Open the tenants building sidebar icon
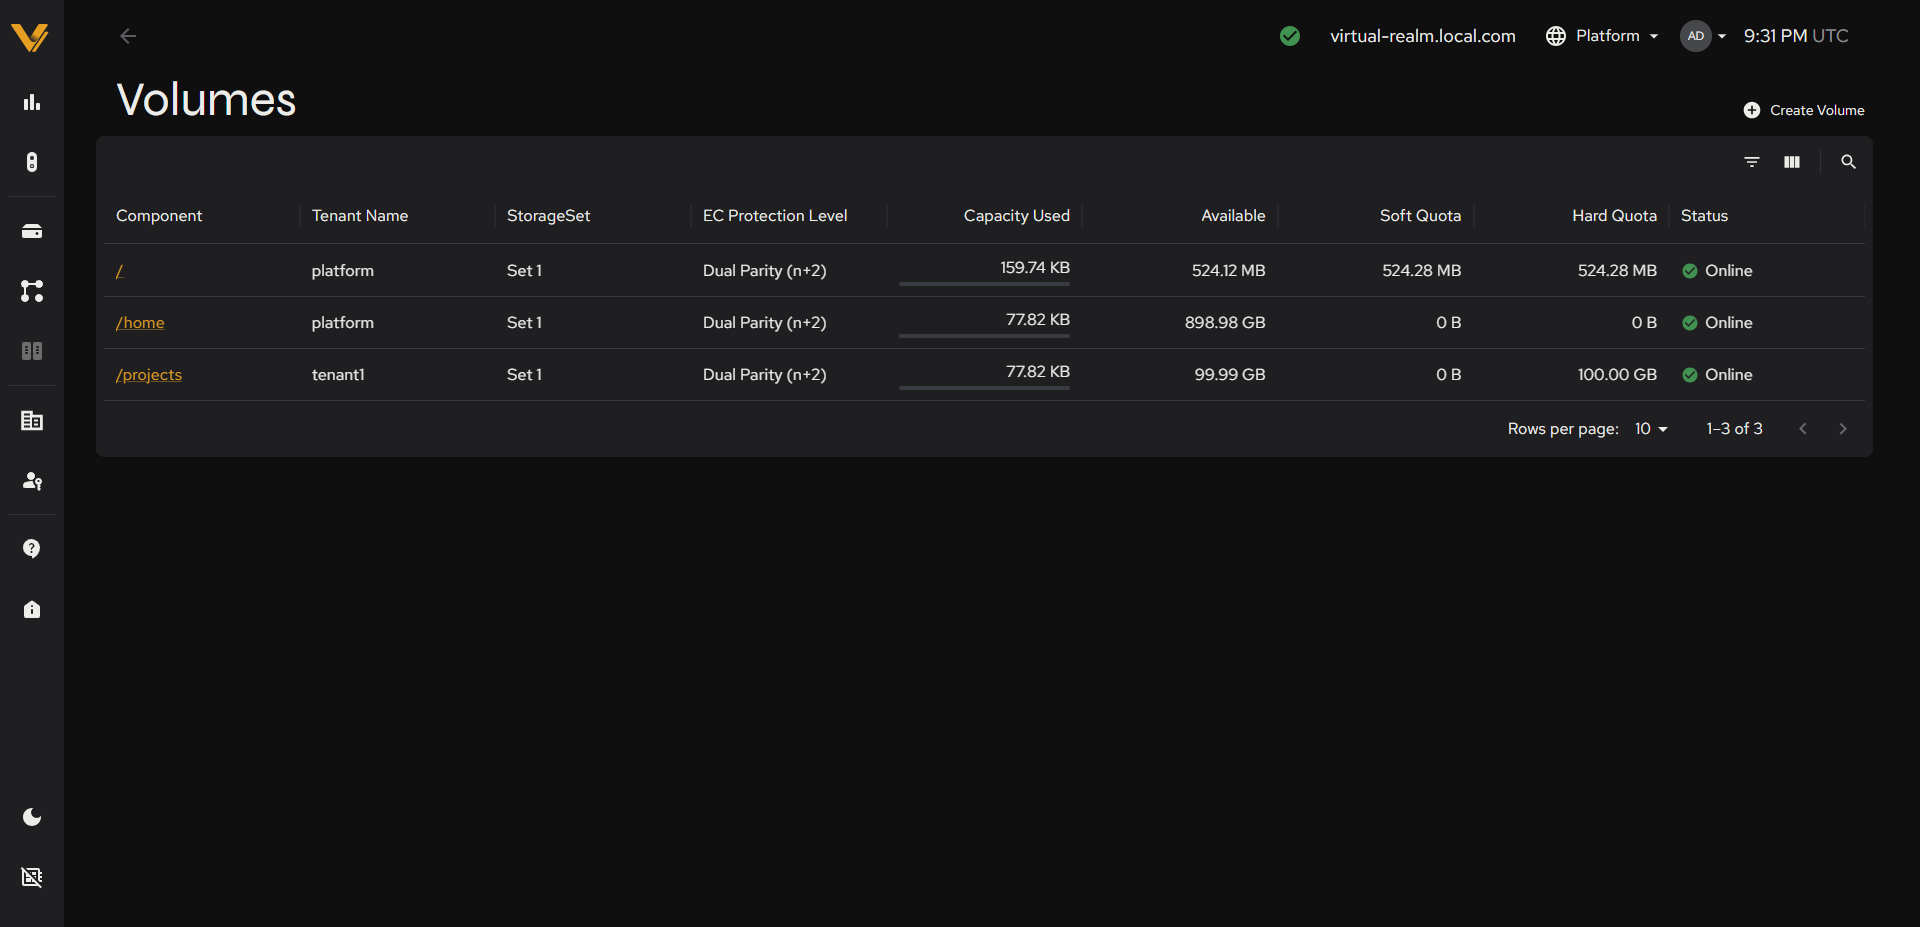Screen dimensions: 1920x927 pyautogui.click(x=32, y=421)
